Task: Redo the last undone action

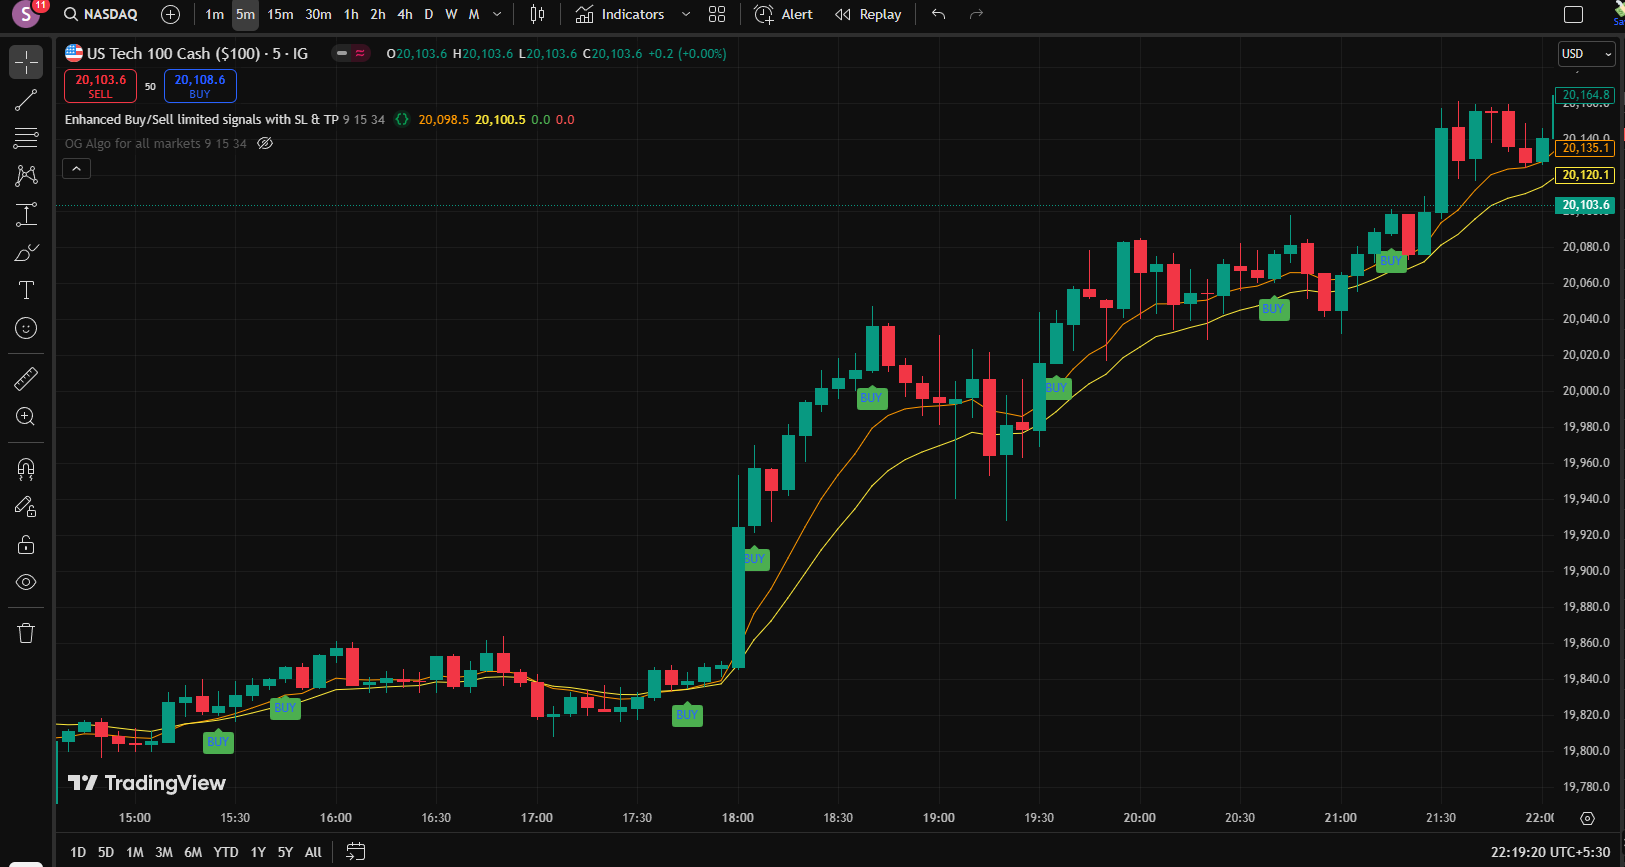Action: tap(977, 14)
